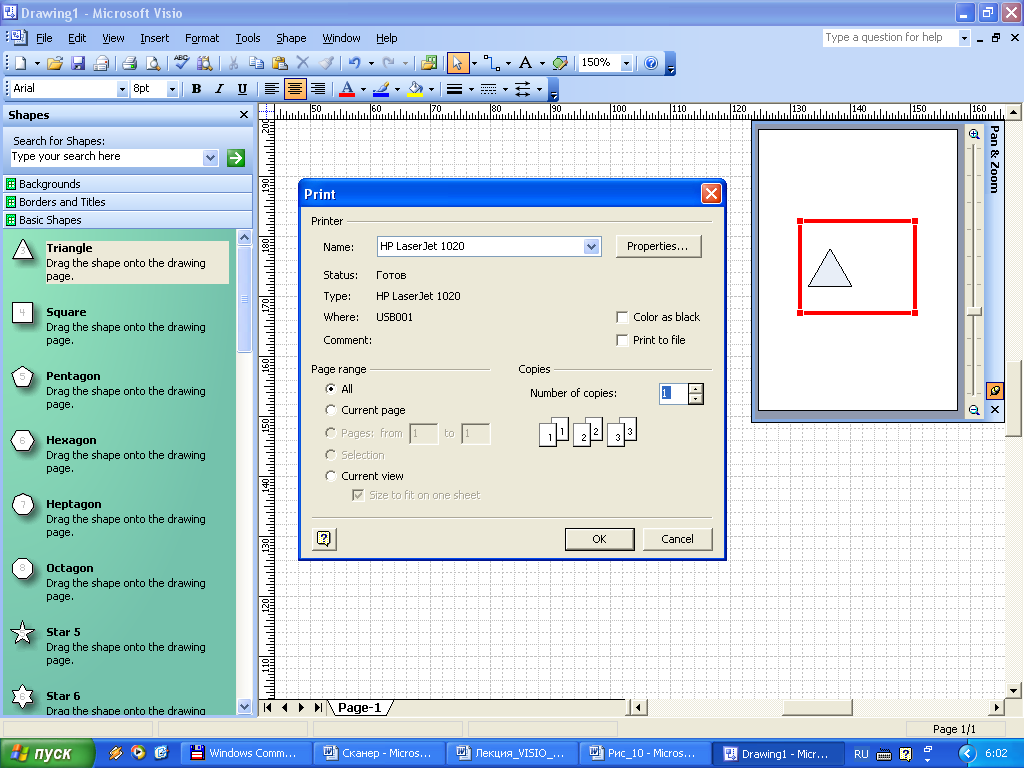Image resolution: width=1024 pixels, height=768 pixels.
Task: Expand the font size dropdown
Action: (172, 89)
